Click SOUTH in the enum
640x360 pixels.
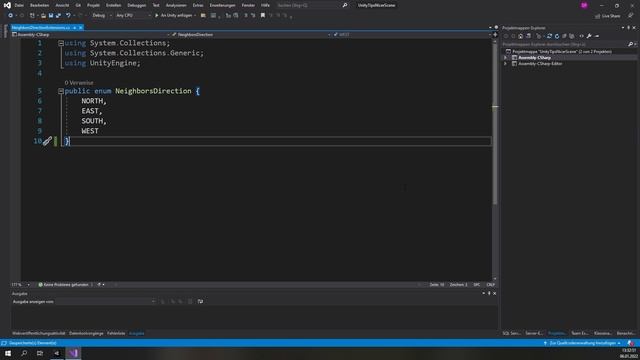(x=93, y=121)
